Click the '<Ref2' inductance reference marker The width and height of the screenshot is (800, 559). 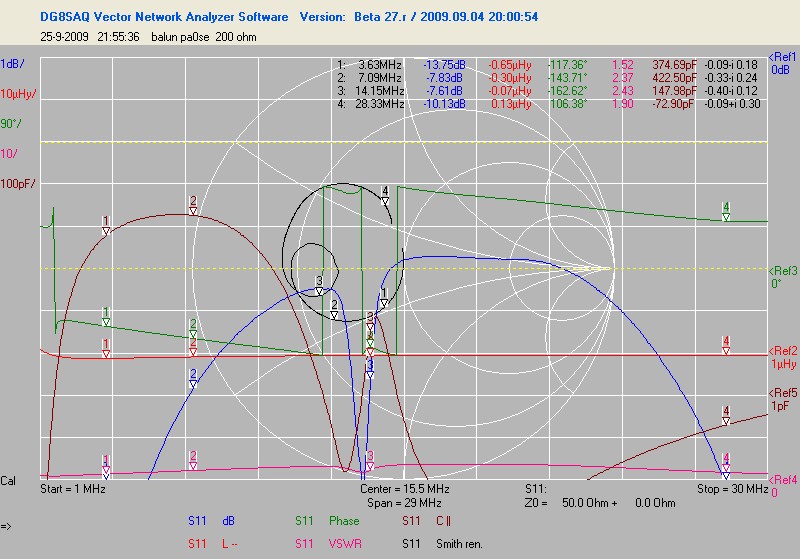(783, 351)
